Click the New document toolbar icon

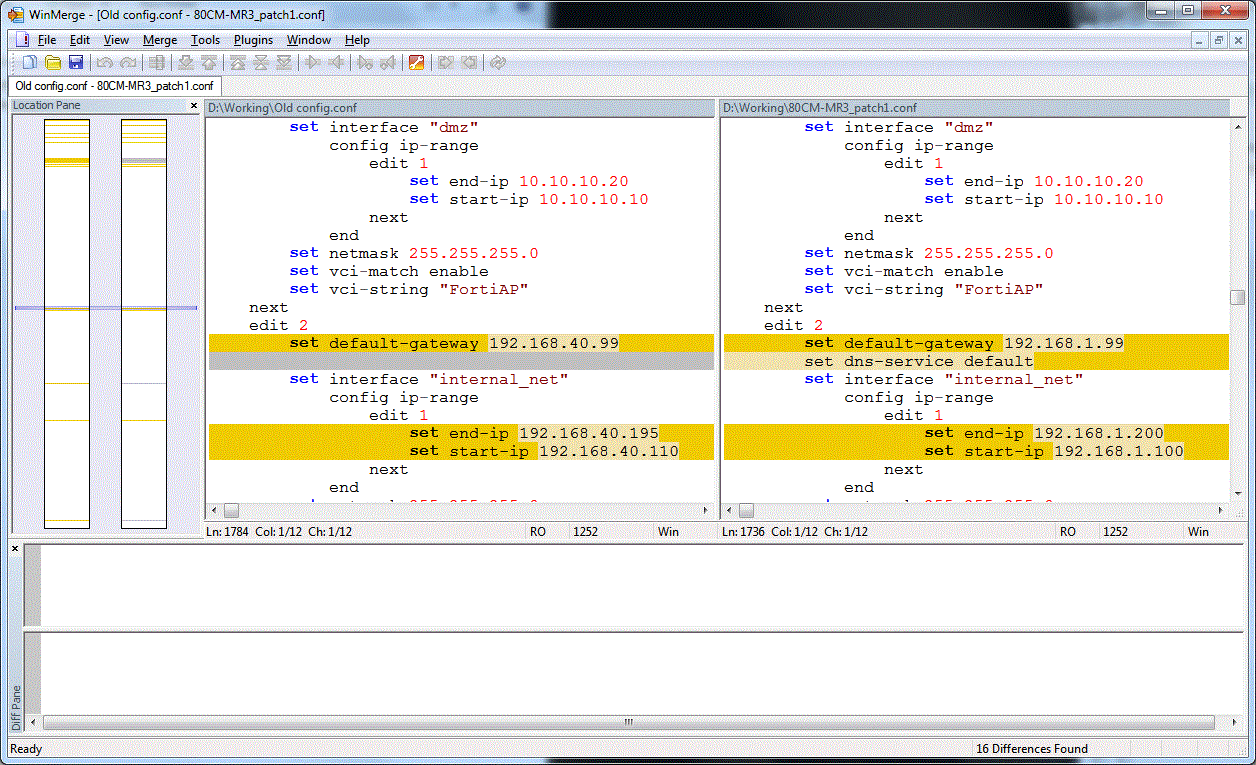click(x=30, y=63)
